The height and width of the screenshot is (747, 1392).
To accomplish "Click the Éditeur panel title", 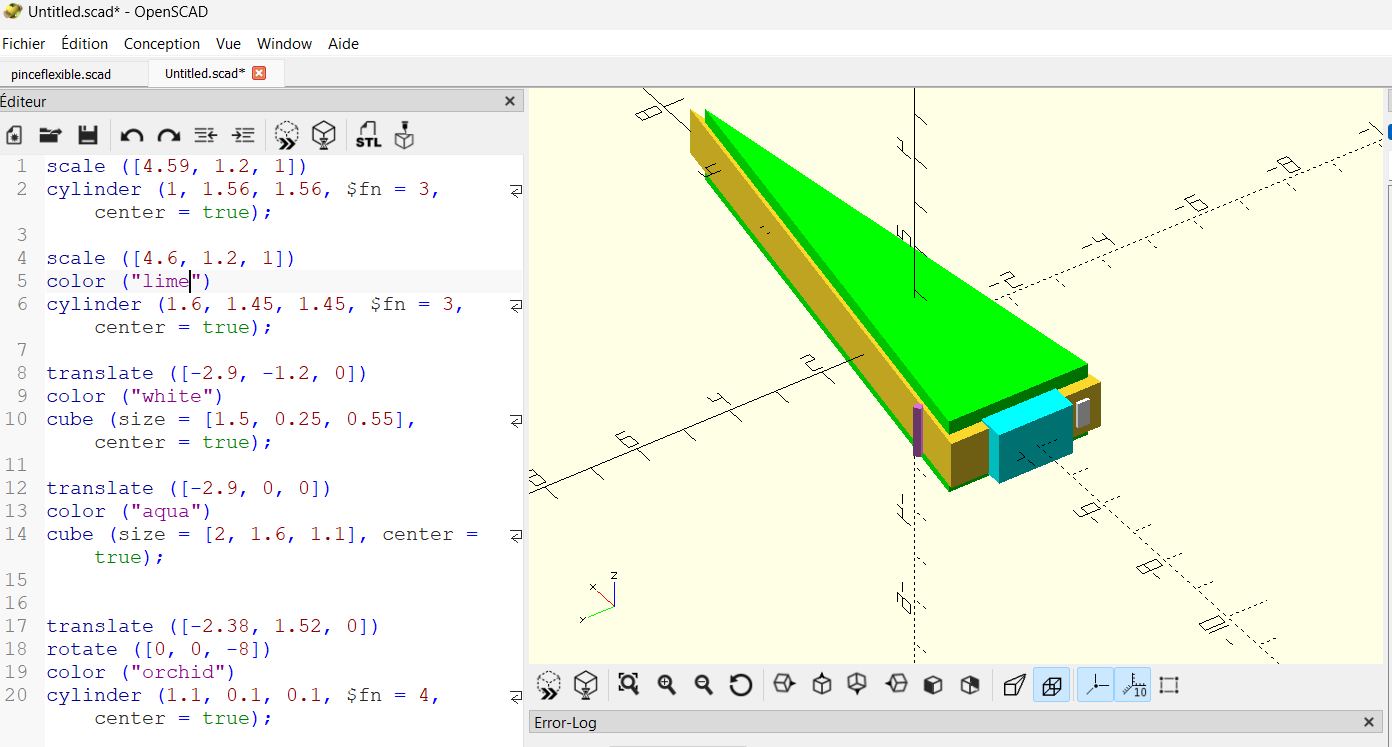I will tap(23, 101).
